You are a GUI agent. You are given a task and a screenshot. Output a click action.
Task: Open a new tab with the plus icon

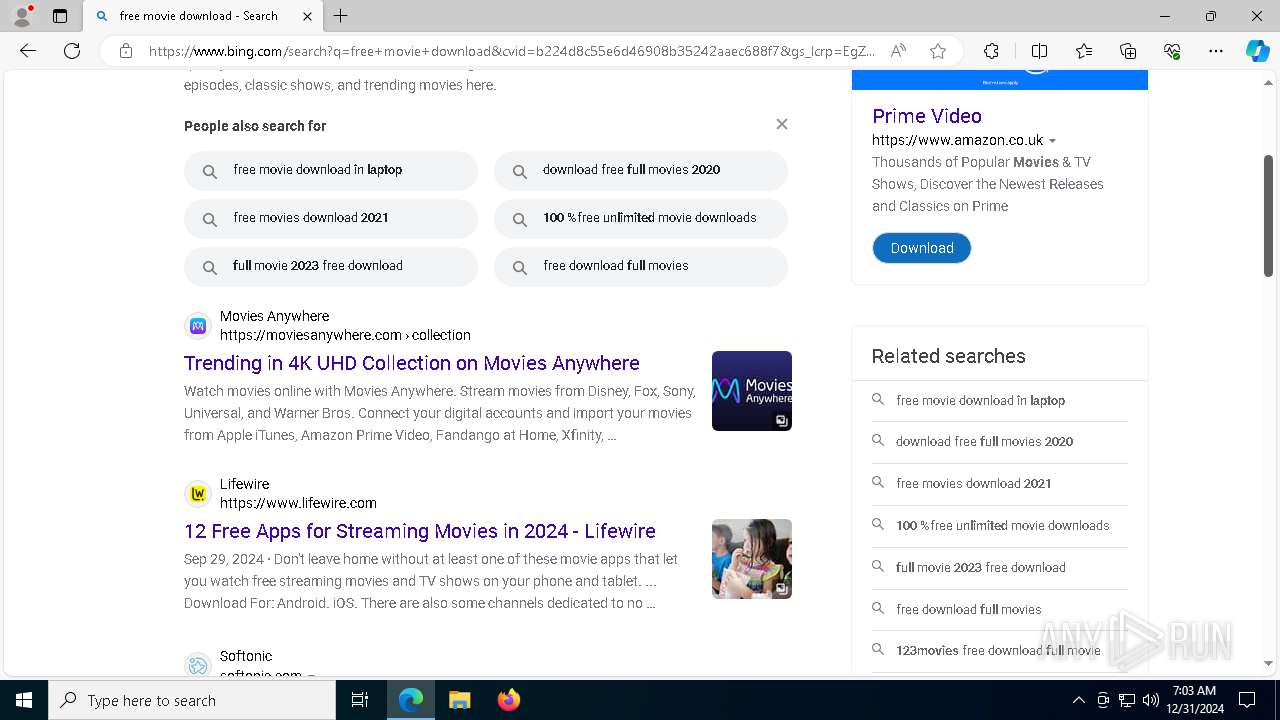pyautogui.click(x=340, y=16)
